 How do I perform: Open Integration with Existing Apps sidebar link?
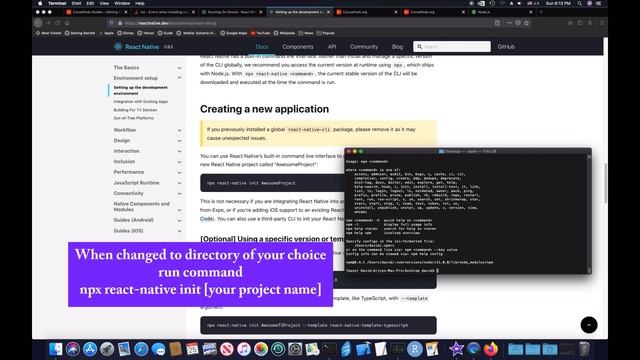141,102
